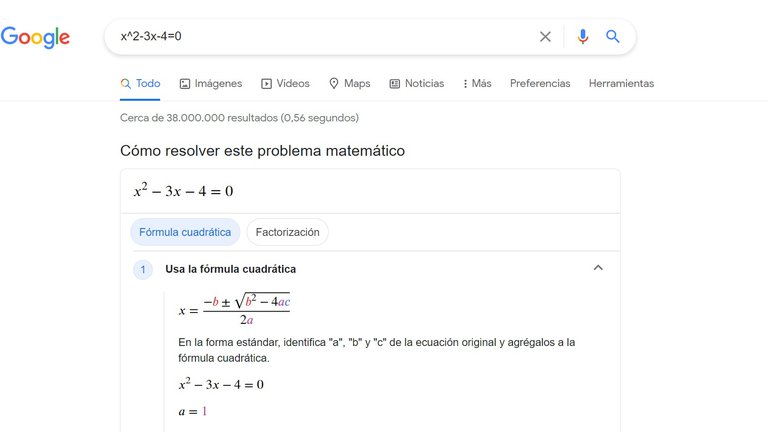The width and height of the screenshot is (768, 432).
Task: Clear the search box with X icon
Action: [x=545, y=37]
